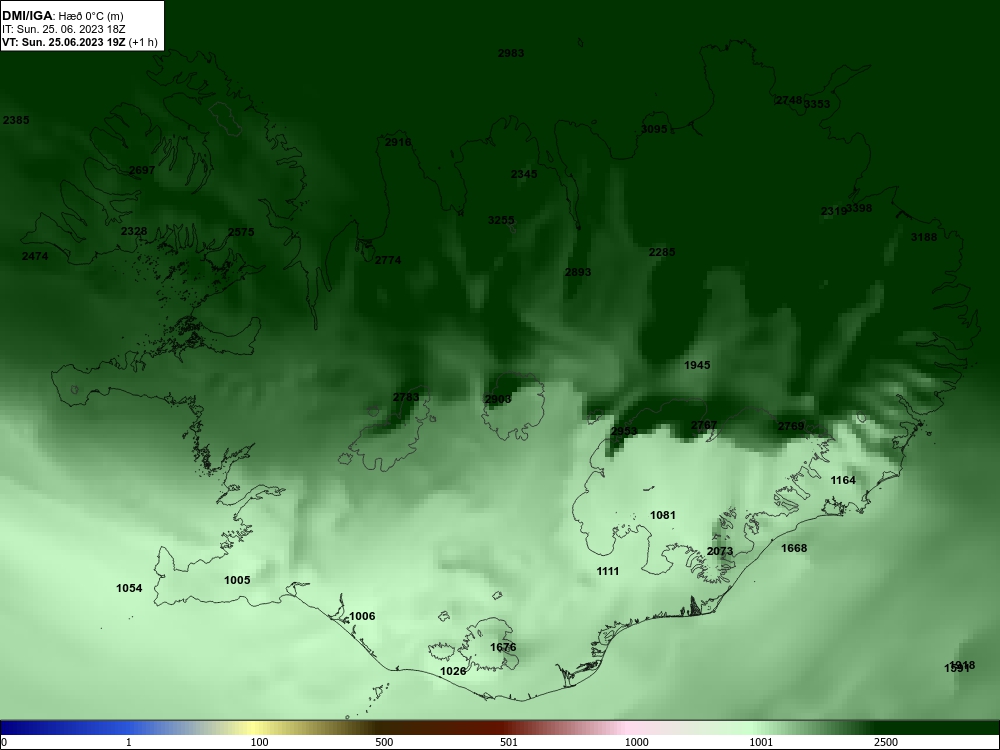Click the '100' tick on the color scale

259,742
